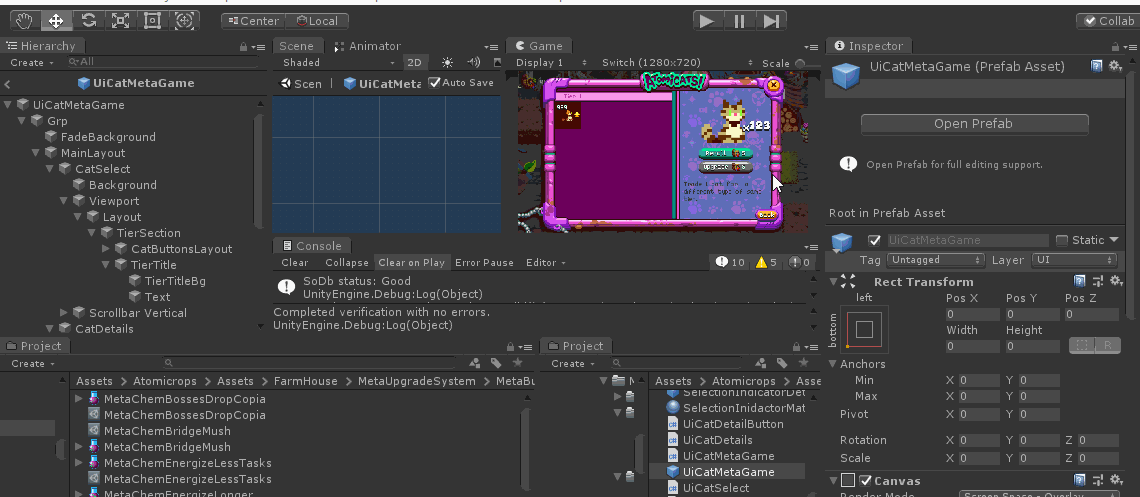
Task: Click the Step frame button
Action: pos(771,21)
